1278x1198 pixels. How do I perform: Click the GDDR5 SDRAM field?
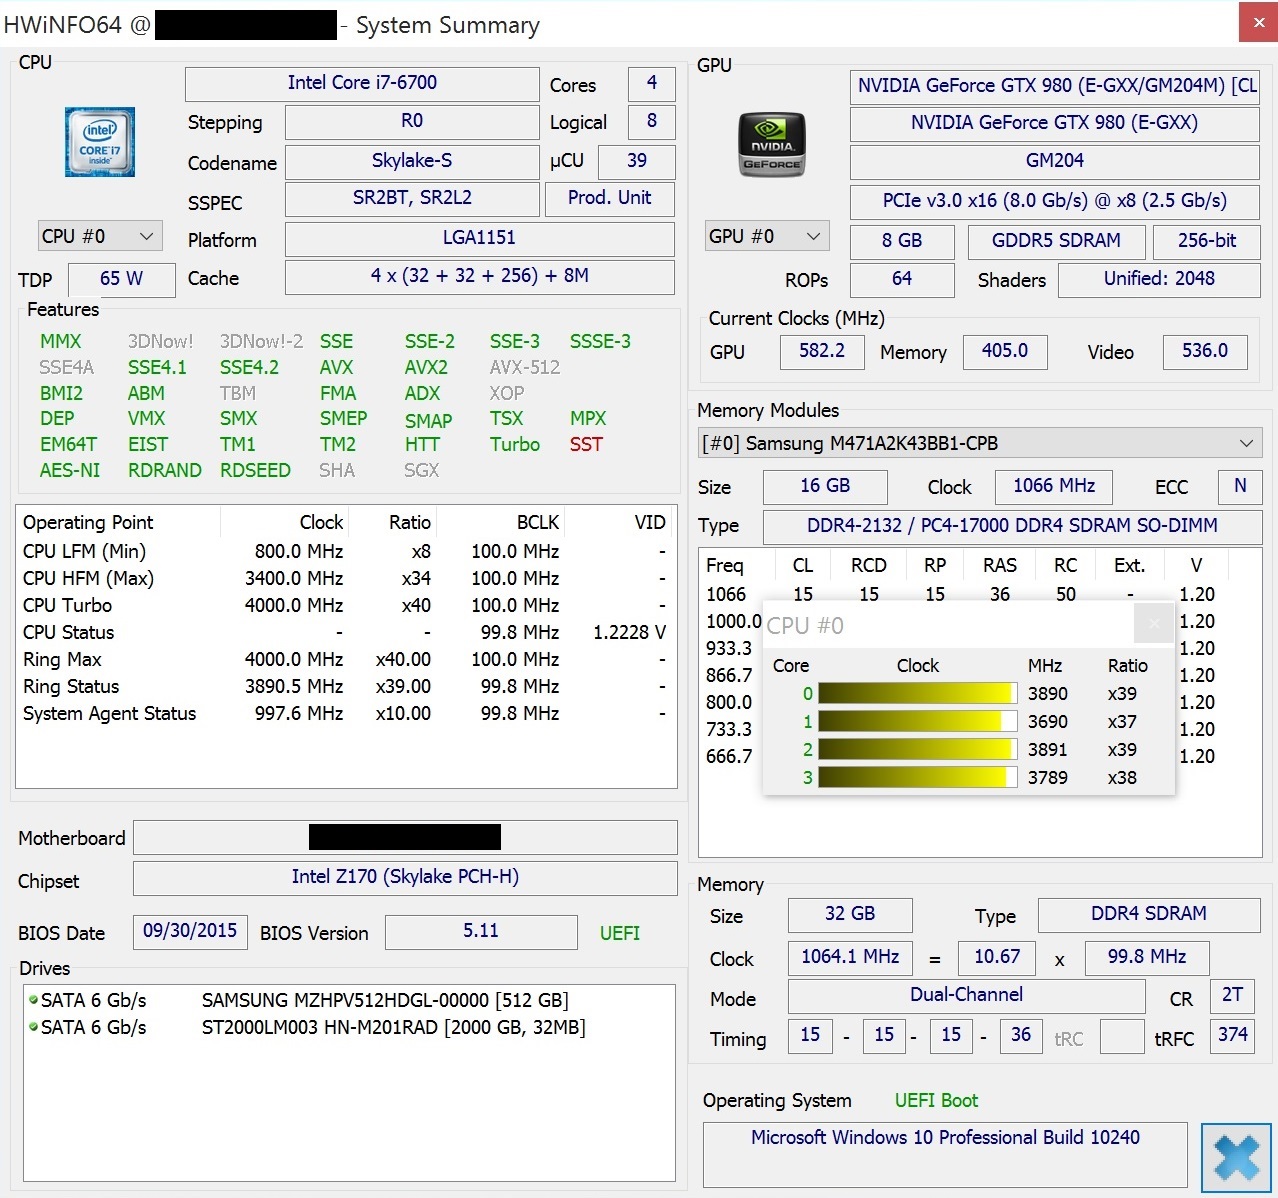1056,241
